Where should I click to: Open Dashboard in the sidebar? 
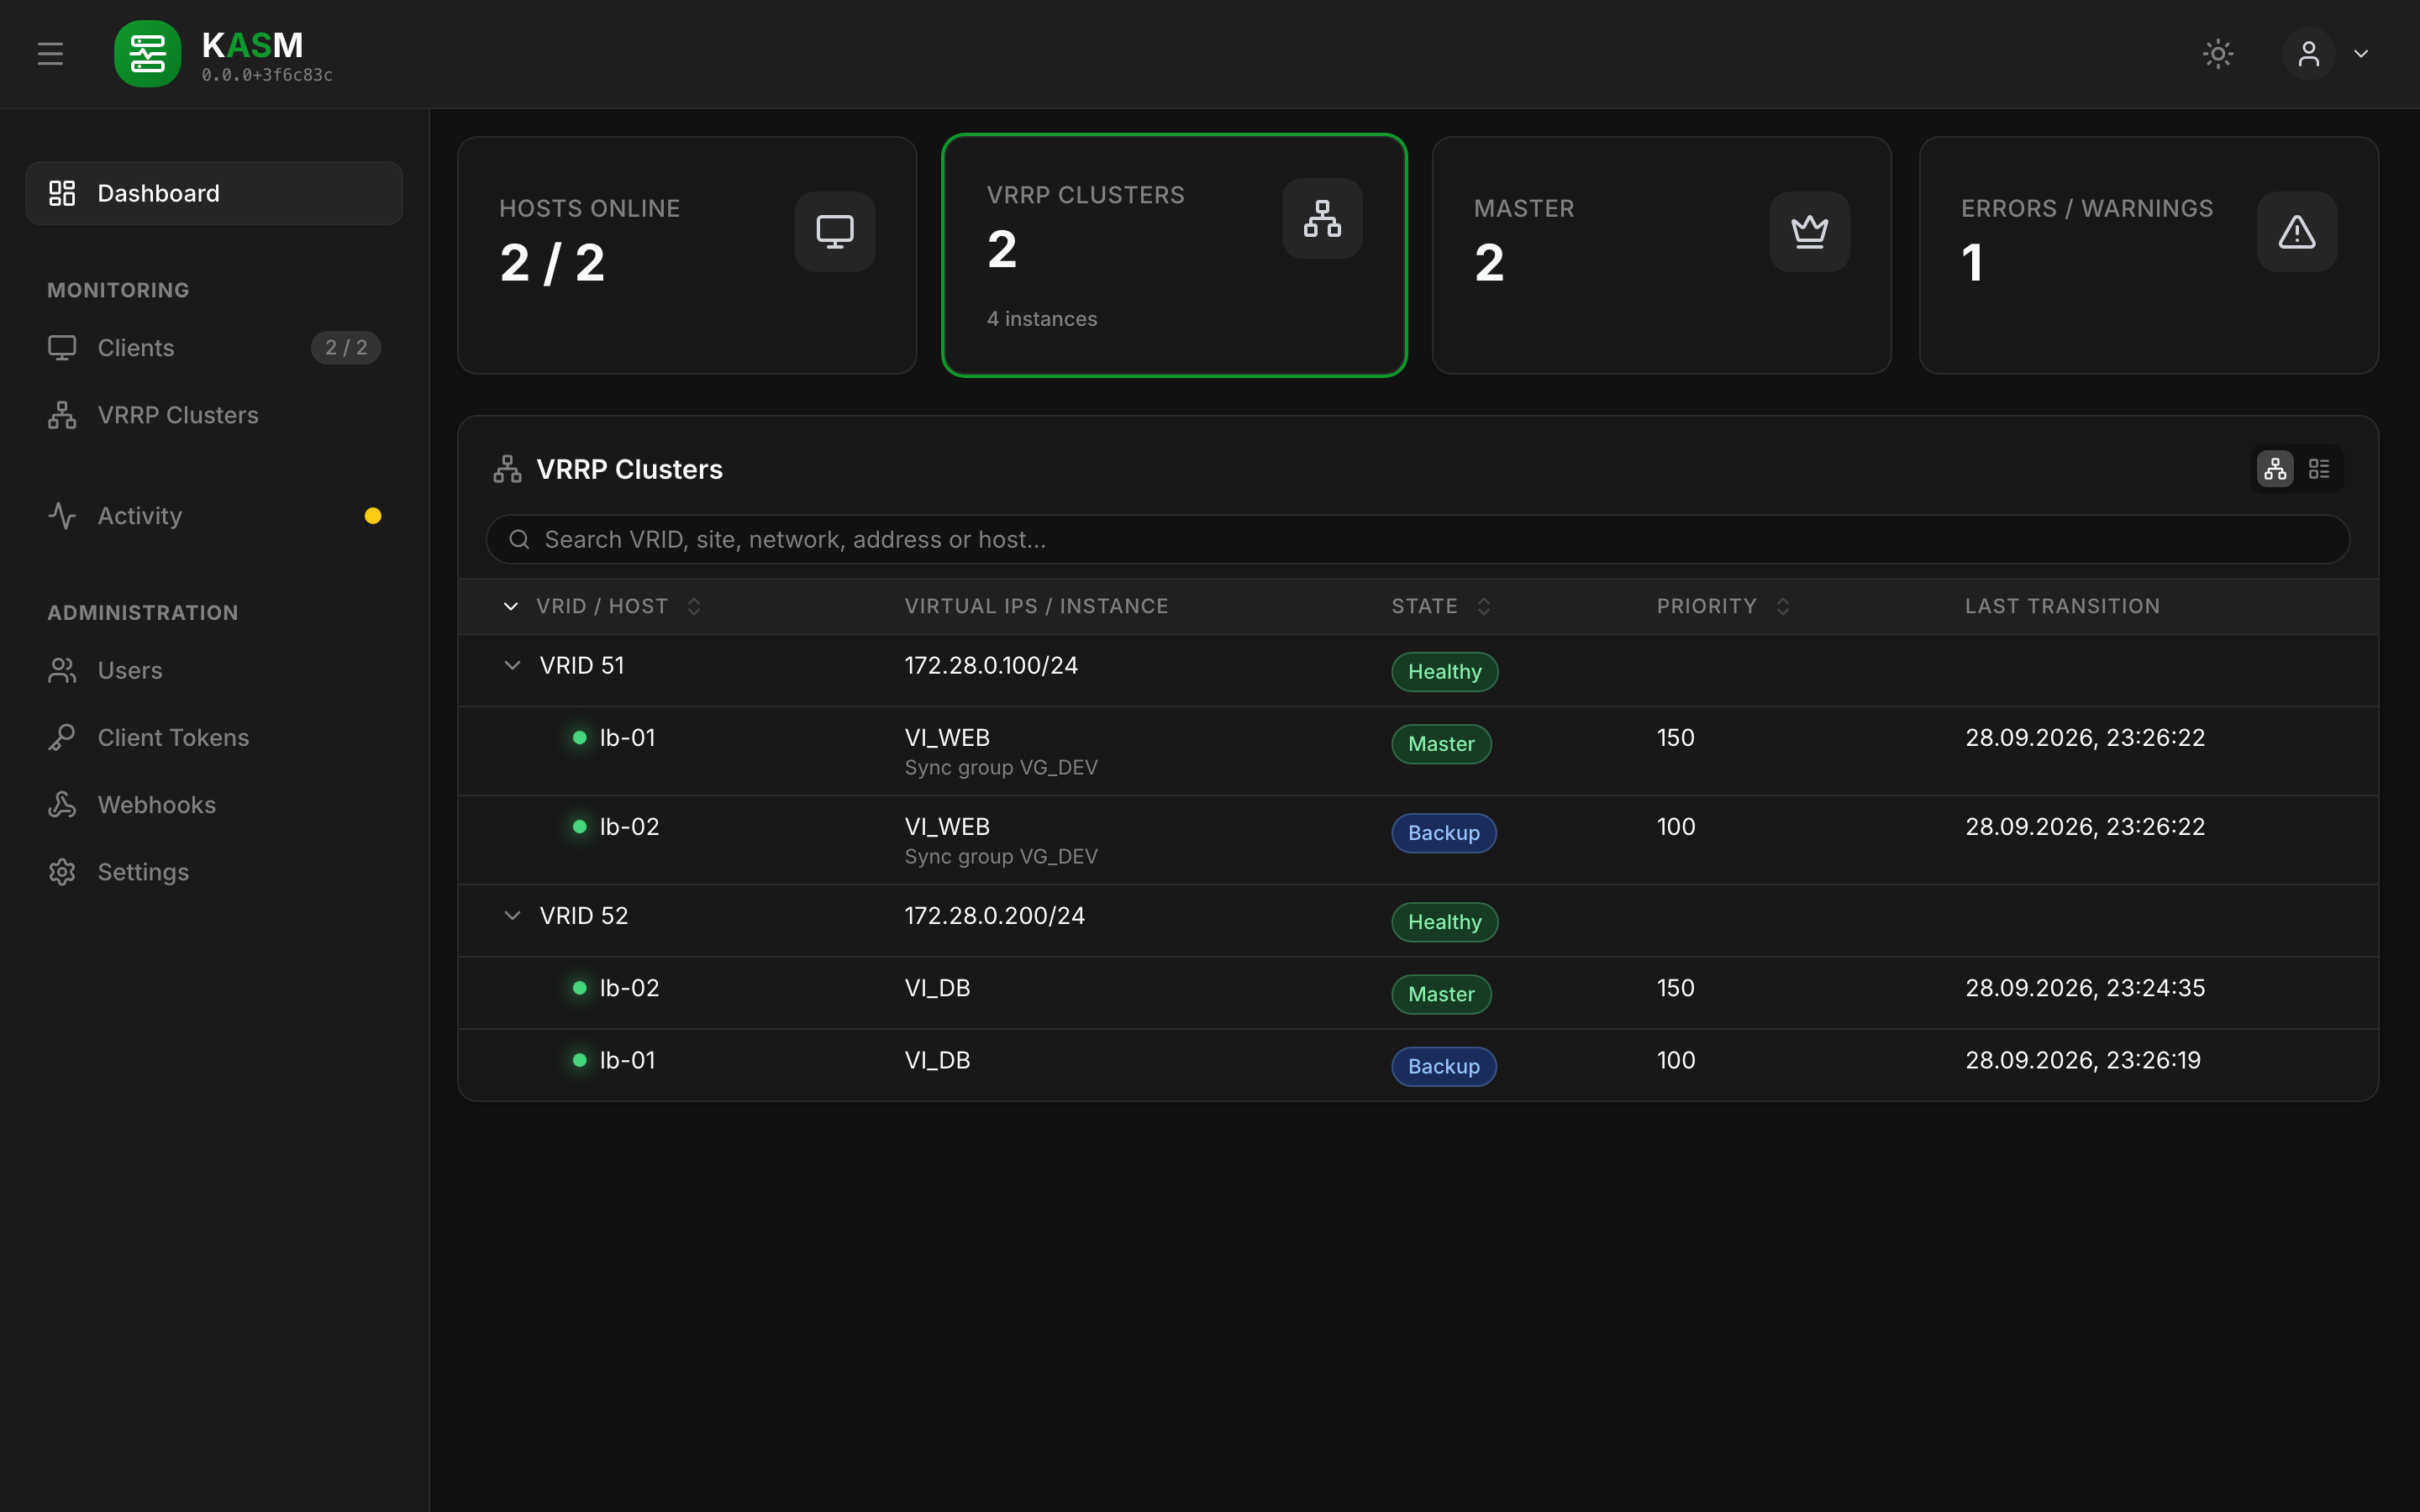[214, 193]
